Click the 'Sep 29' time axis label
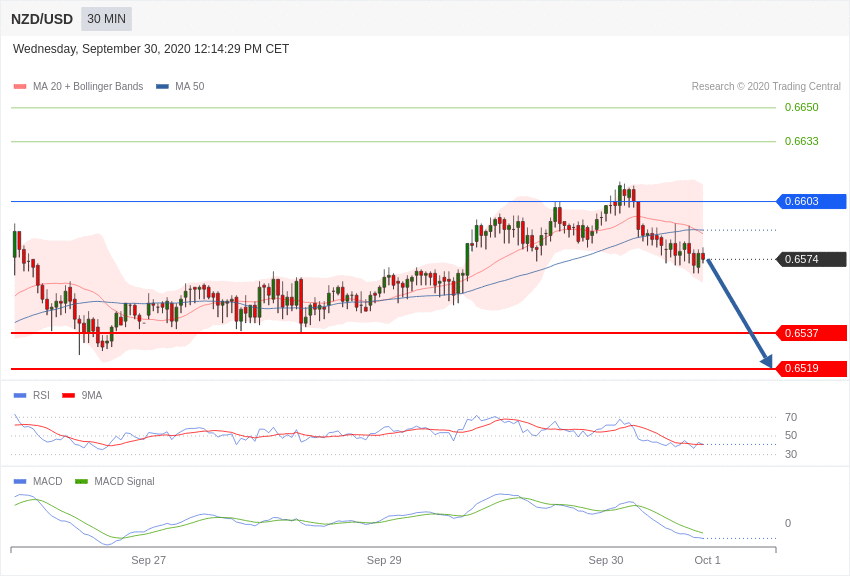The height and width of the screenshot is (576, 850). coord(384,560)
